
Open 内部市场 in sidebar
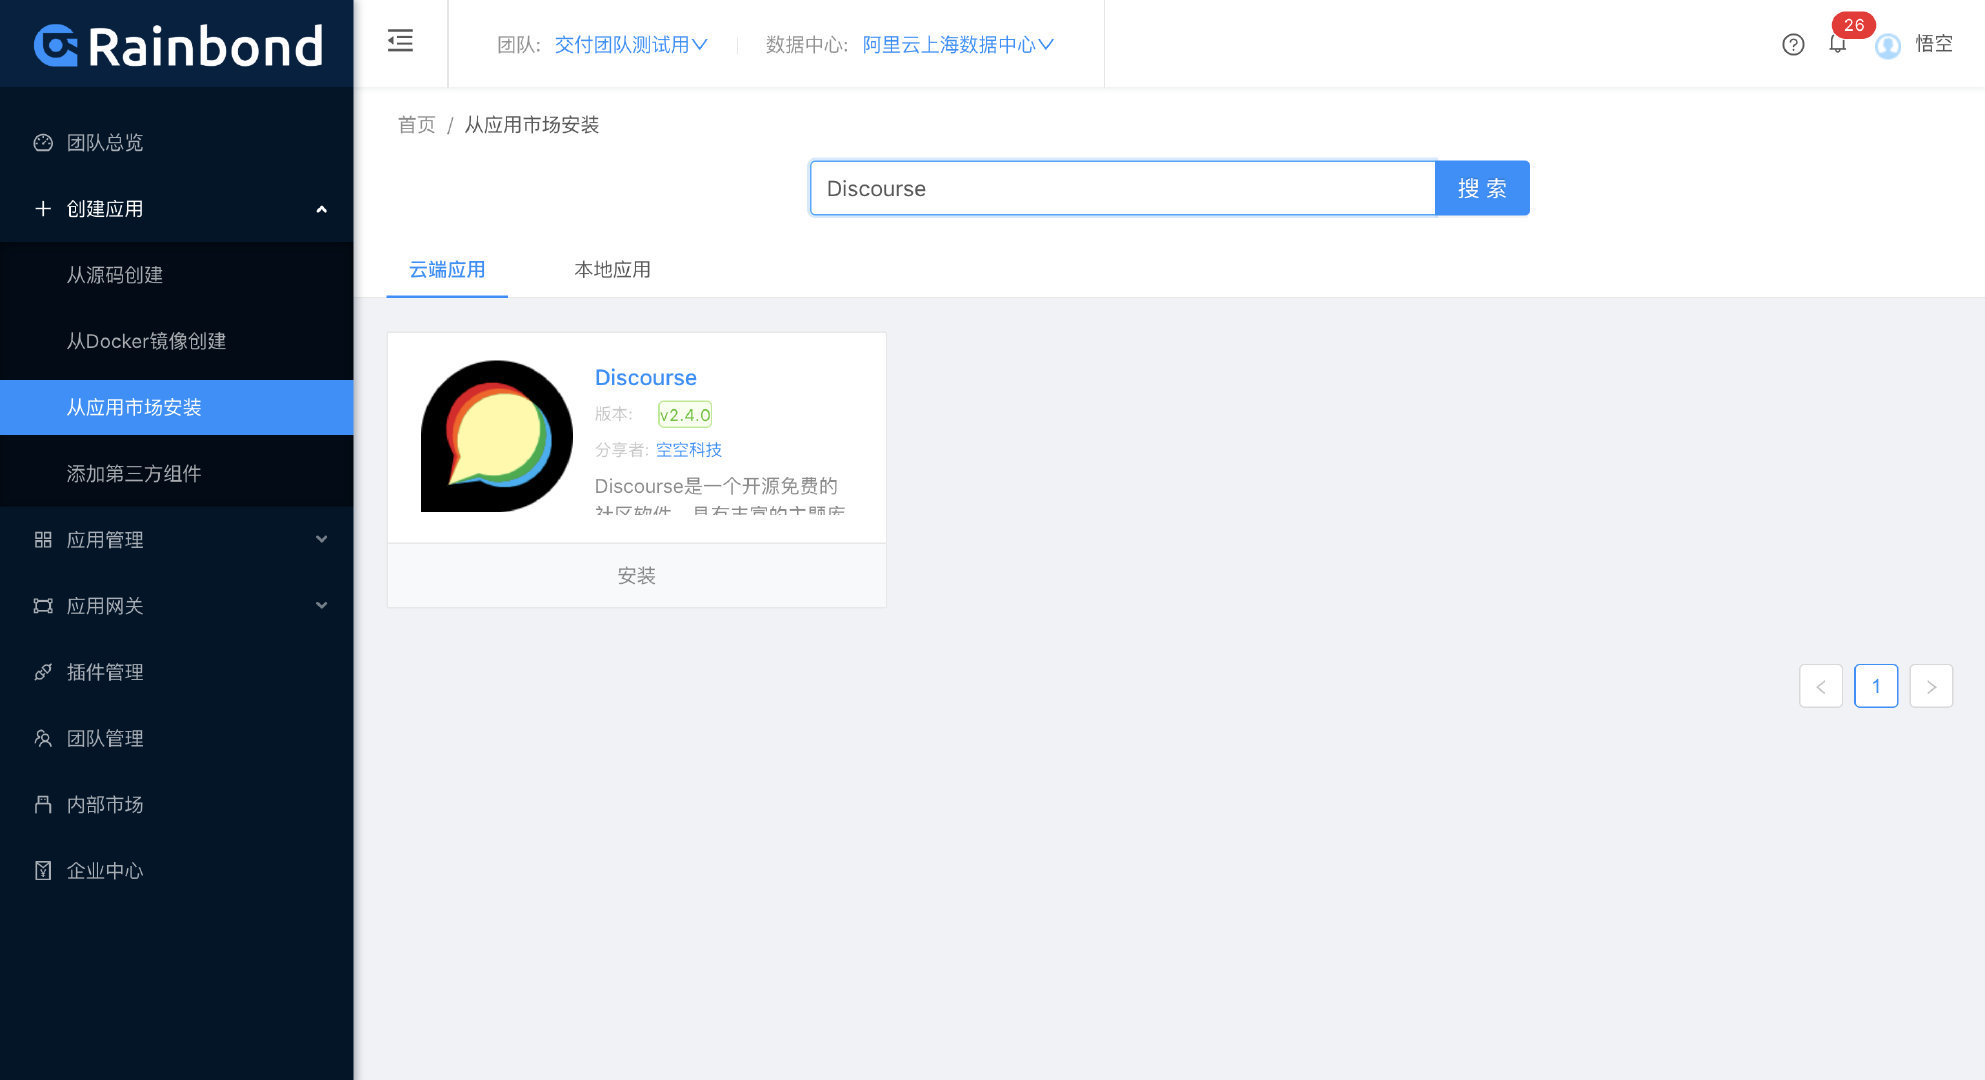coord(104,804)
